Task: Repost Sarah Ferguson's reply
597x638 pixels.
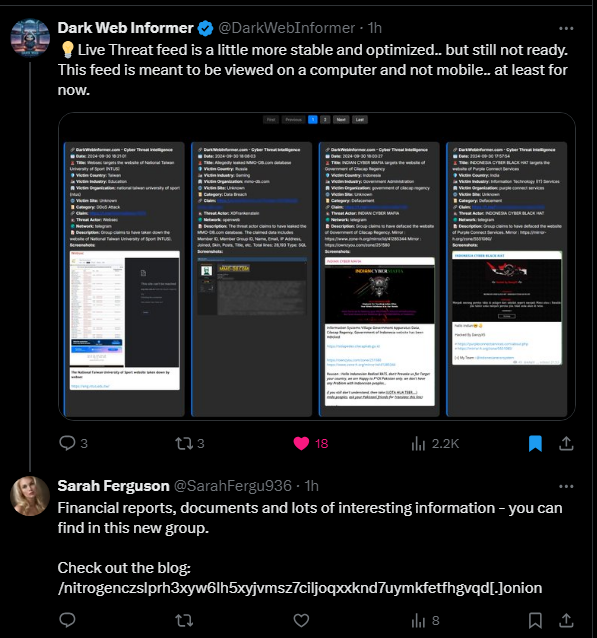Action: 184,621
